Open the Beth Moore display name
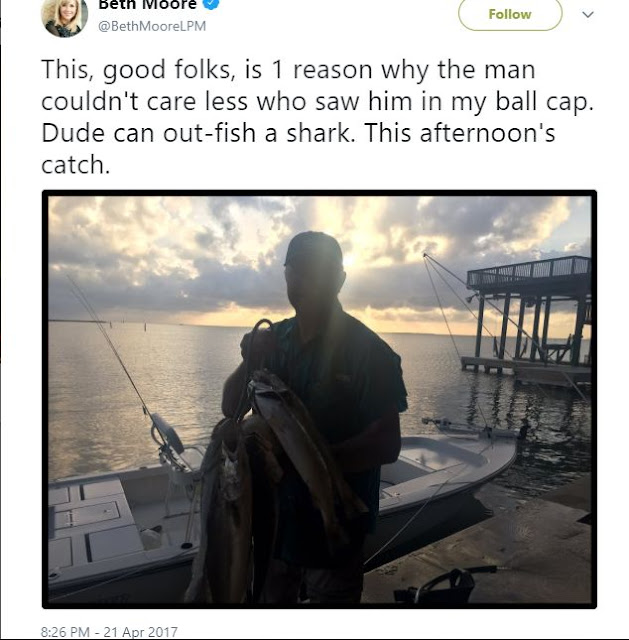The height and width of the screenshot is (640, 629). pyautogui.click(x=147, y=4)
